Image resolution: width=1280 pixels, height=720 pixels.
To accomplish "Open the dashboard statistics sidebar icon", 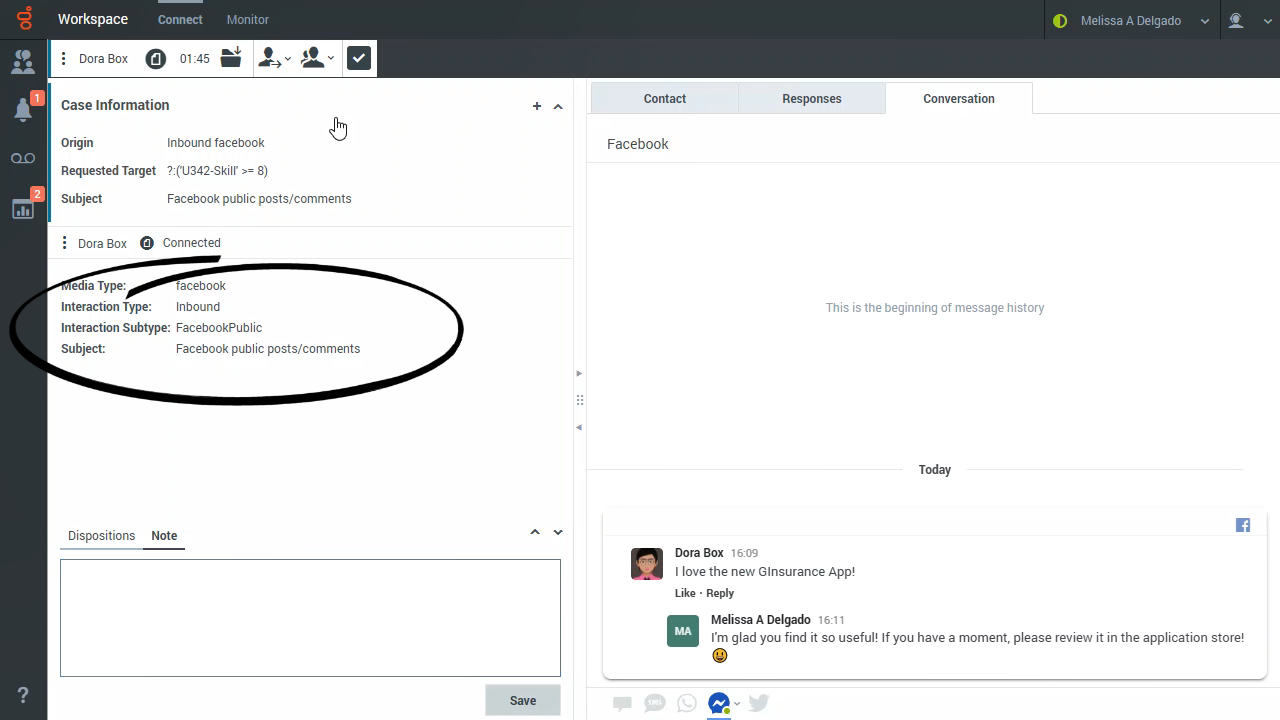I will click(23, 209).
